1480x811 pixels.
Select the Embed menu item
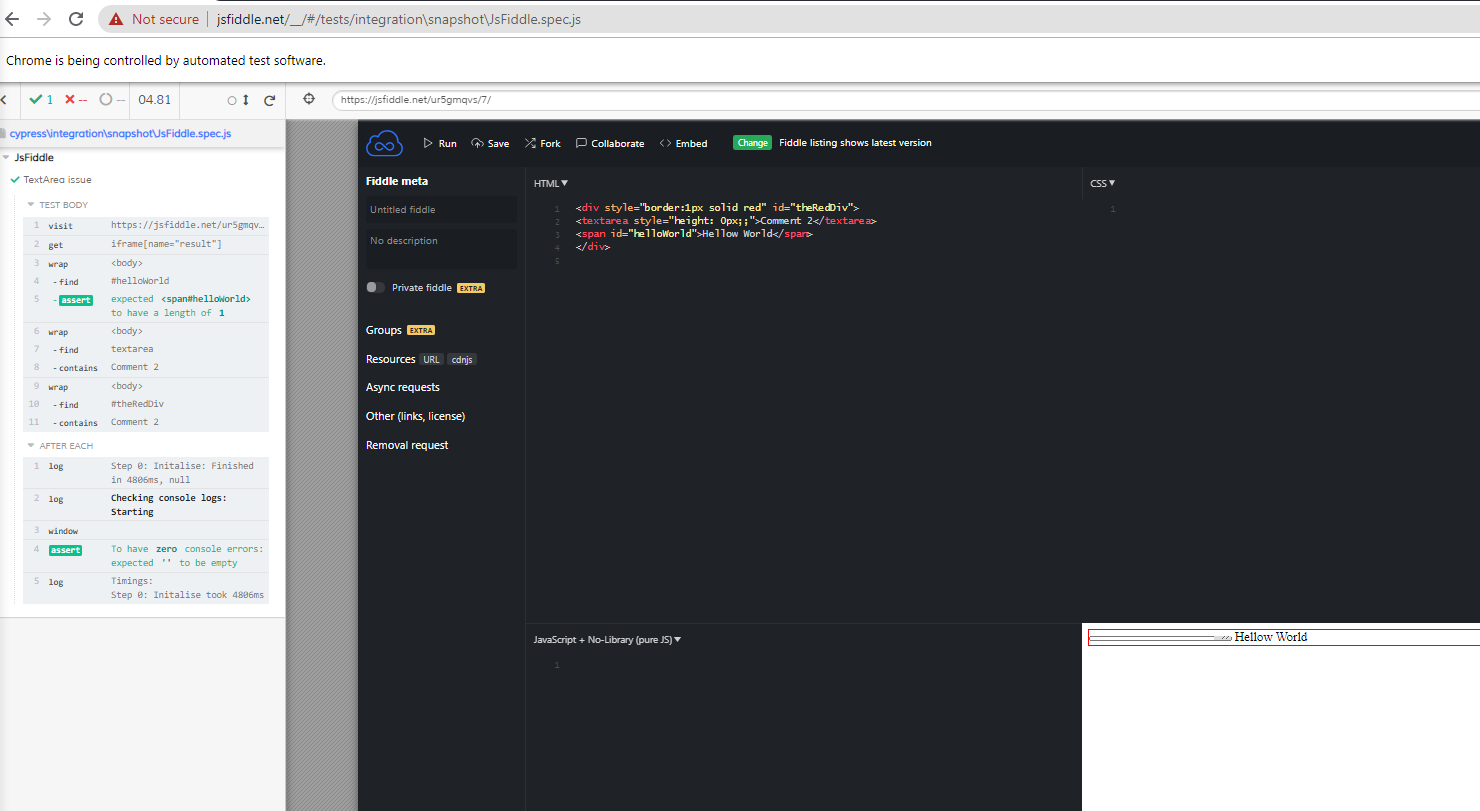click(683, 143)
